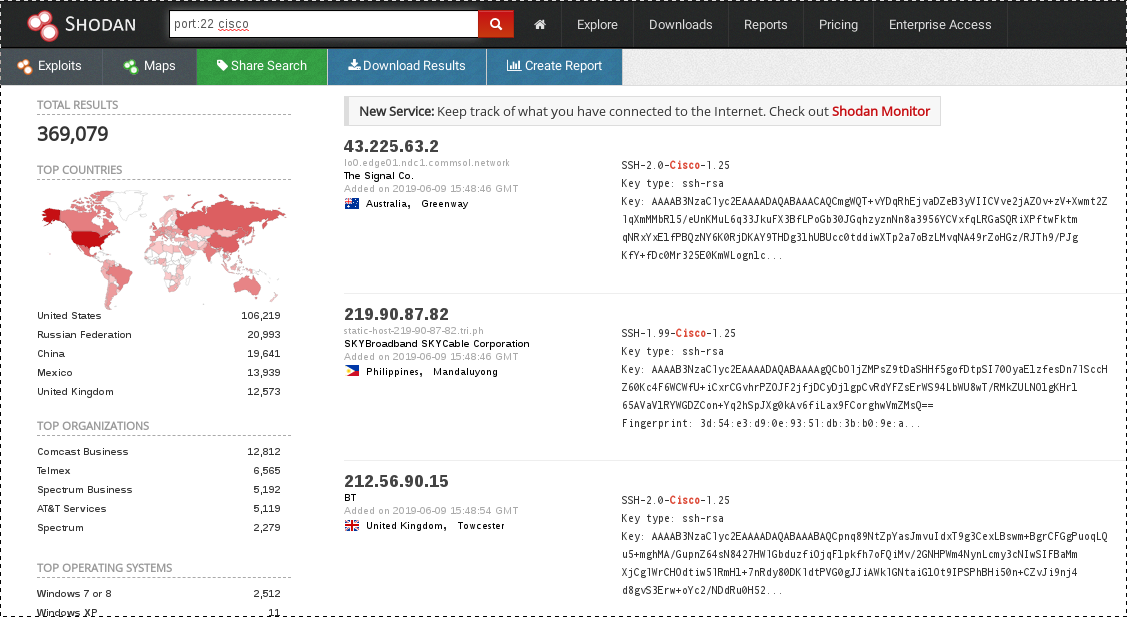Filter by Windows 7 or 8 operating system

74,593
